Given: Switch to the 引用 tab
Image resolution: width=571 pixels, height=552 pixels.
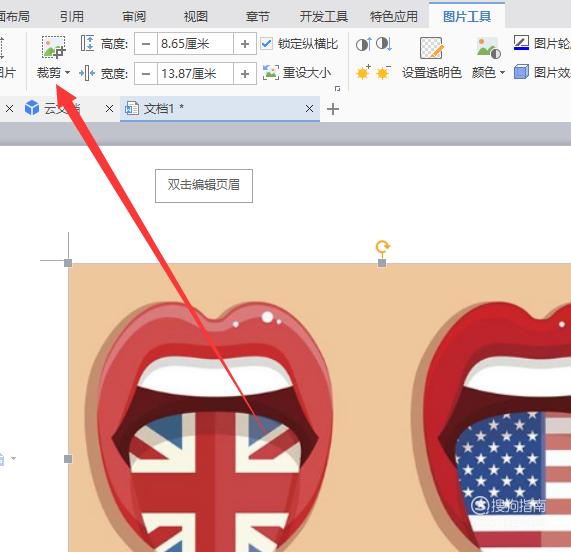Looking at the screenshot, I should [72, 16].
